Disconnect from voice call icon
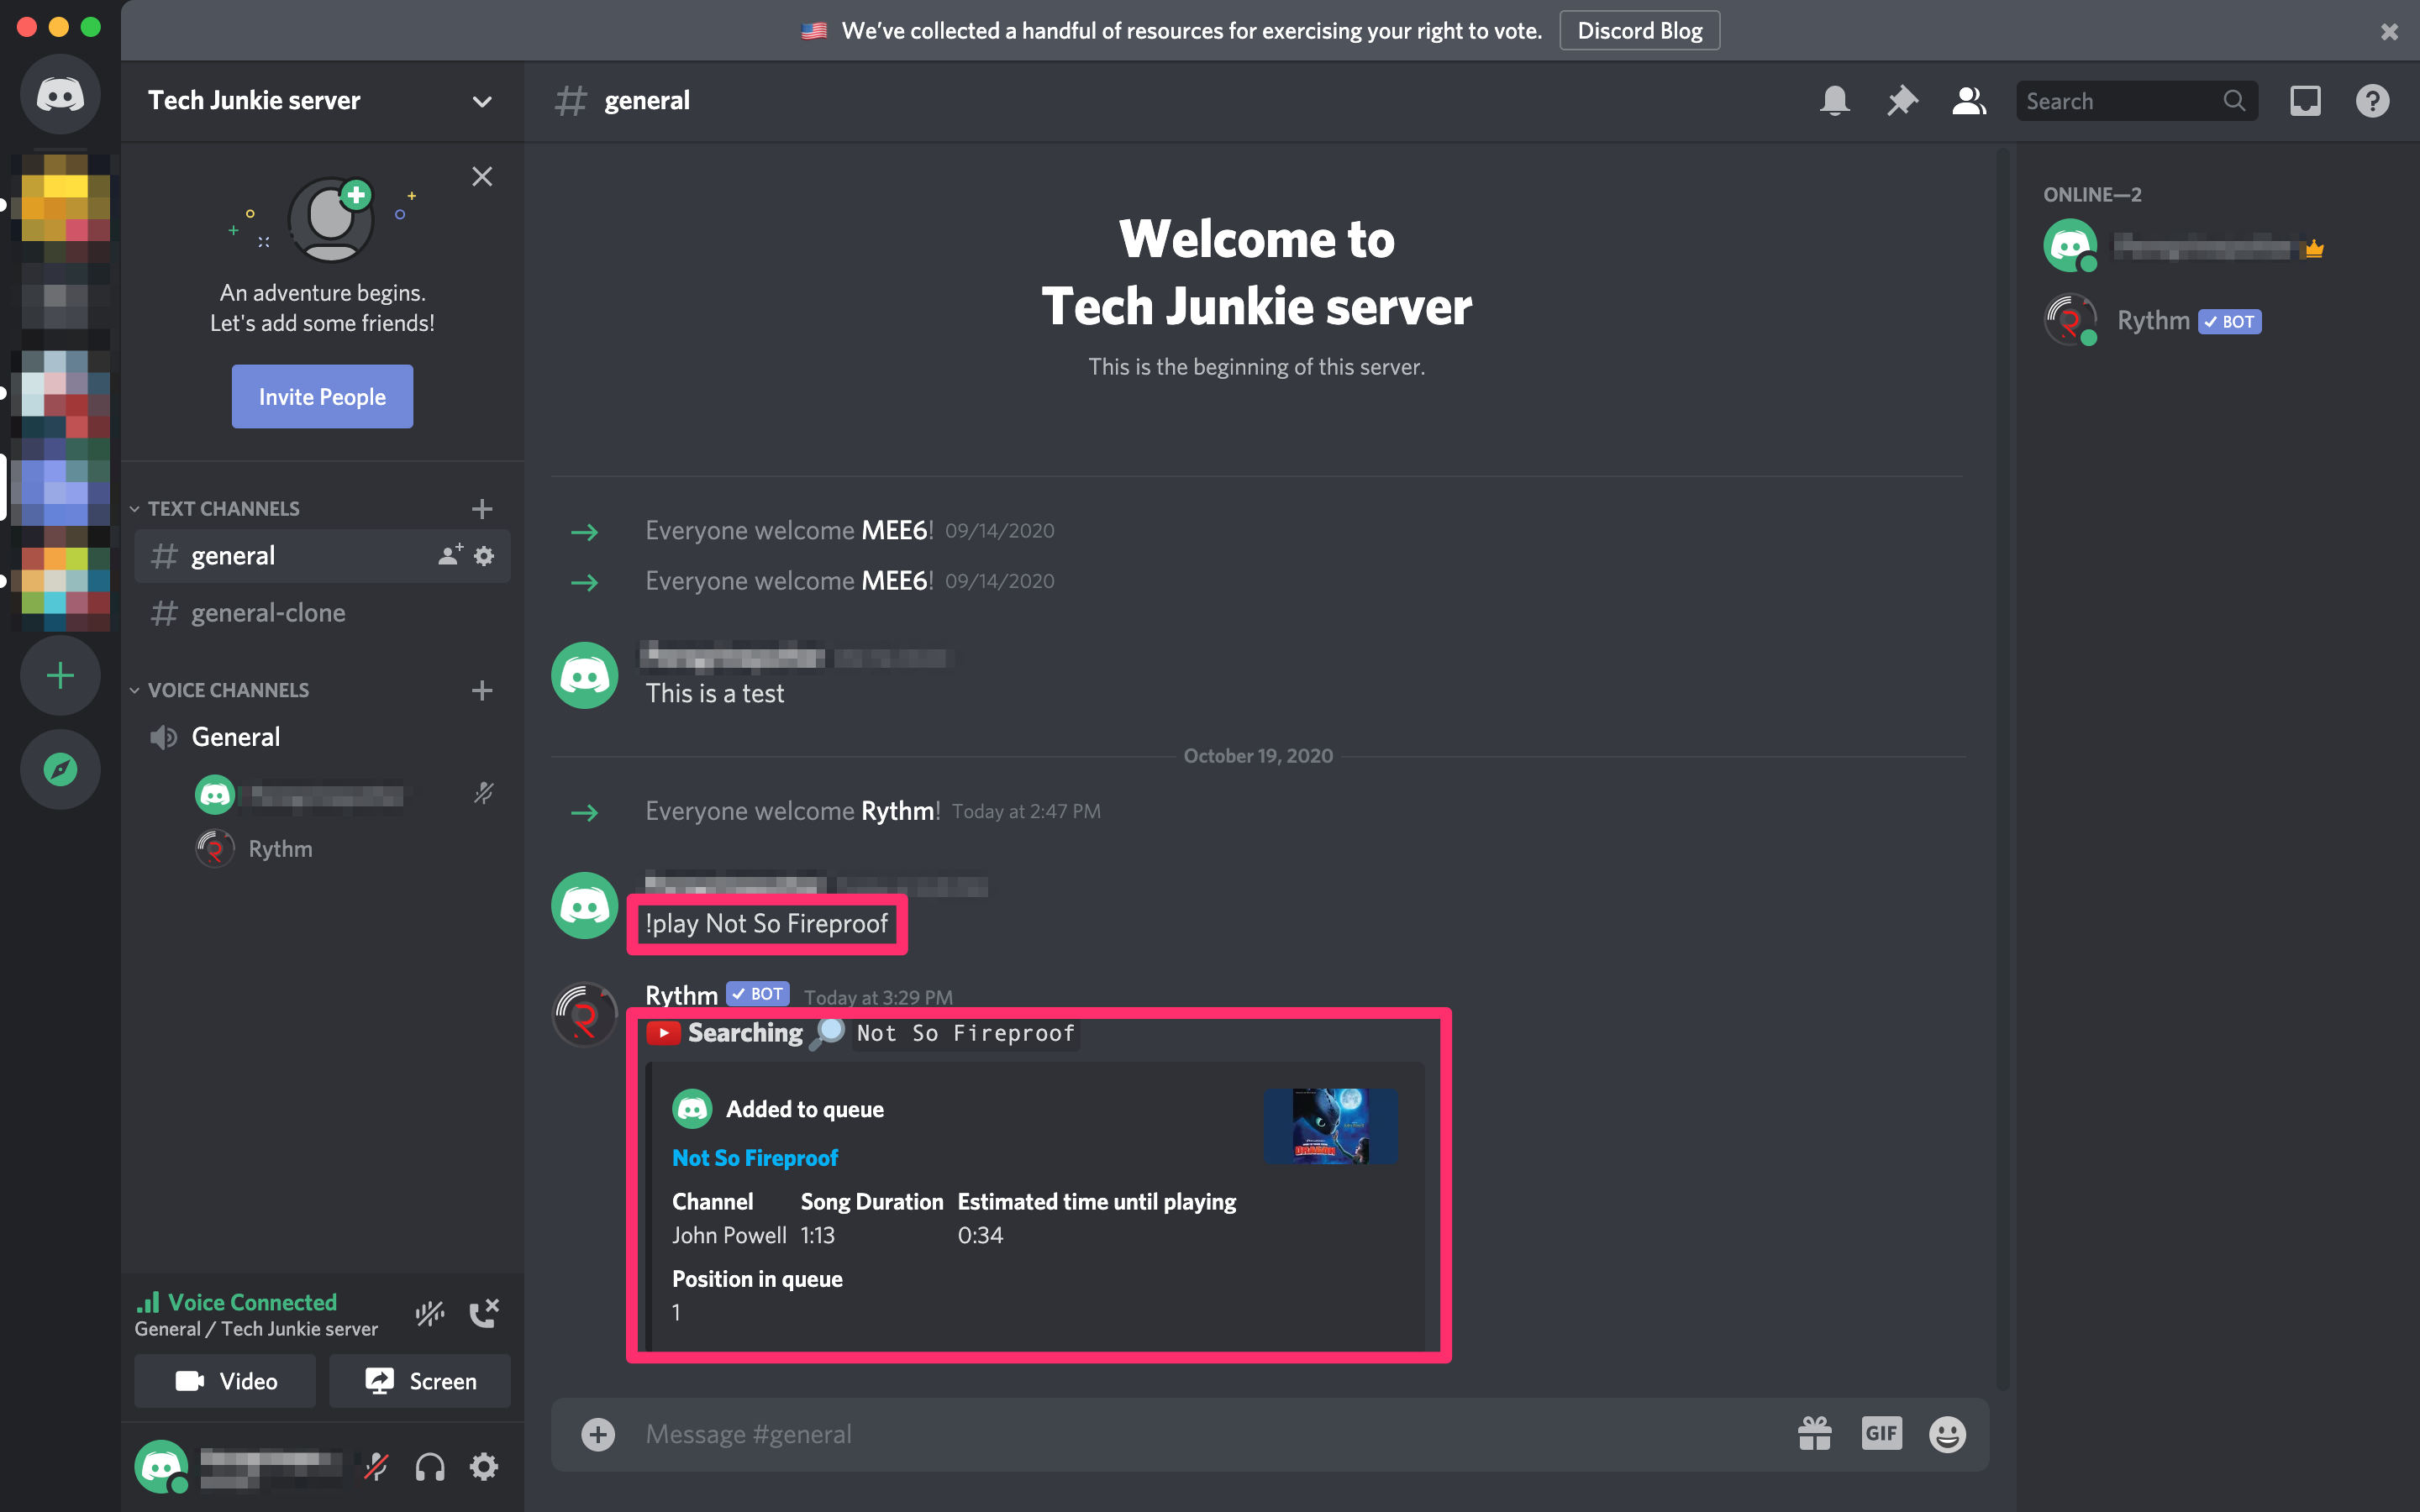Viewport: 2420px width, 1512px height. pyautogui.click(x=484, y=1313)
